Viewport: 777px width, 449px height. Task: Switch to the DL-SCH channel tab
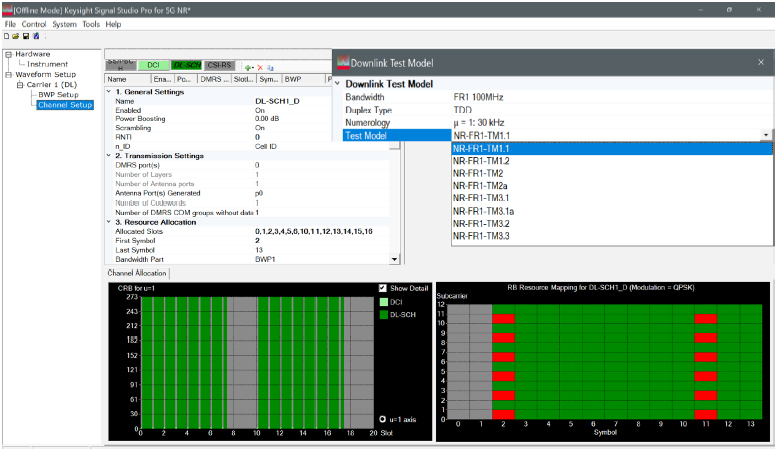click(187, 65)
